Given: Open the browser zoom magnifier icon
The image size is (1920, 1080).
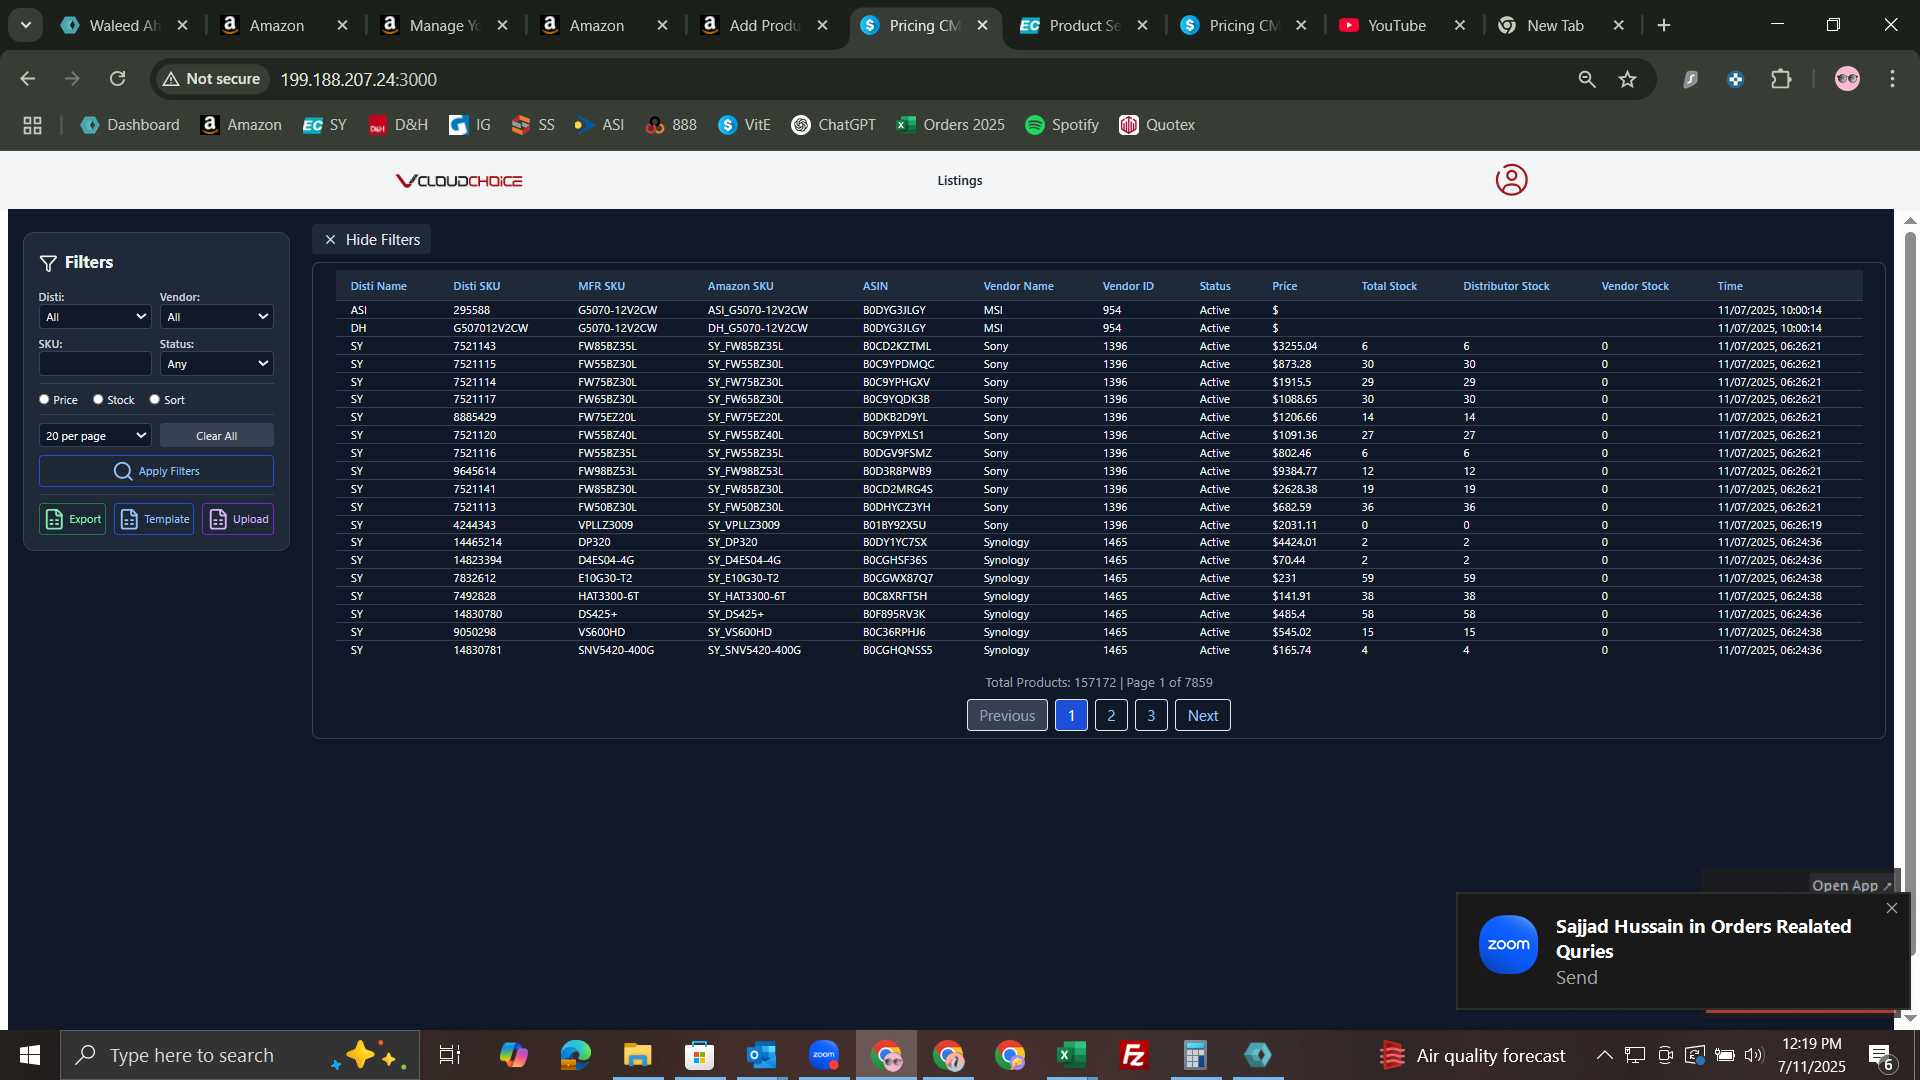Looking at the screenshot, I should (1586, 79).
